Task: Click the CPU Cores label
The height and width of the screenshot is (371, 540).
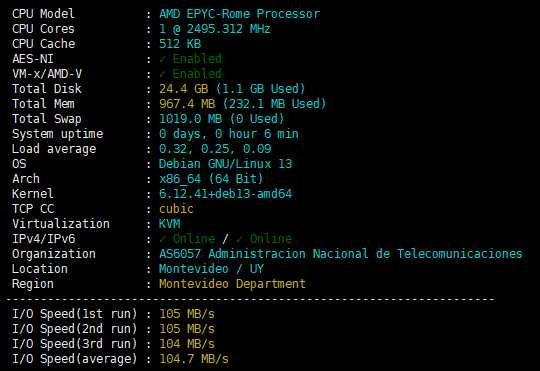Action: pos(43,29)
